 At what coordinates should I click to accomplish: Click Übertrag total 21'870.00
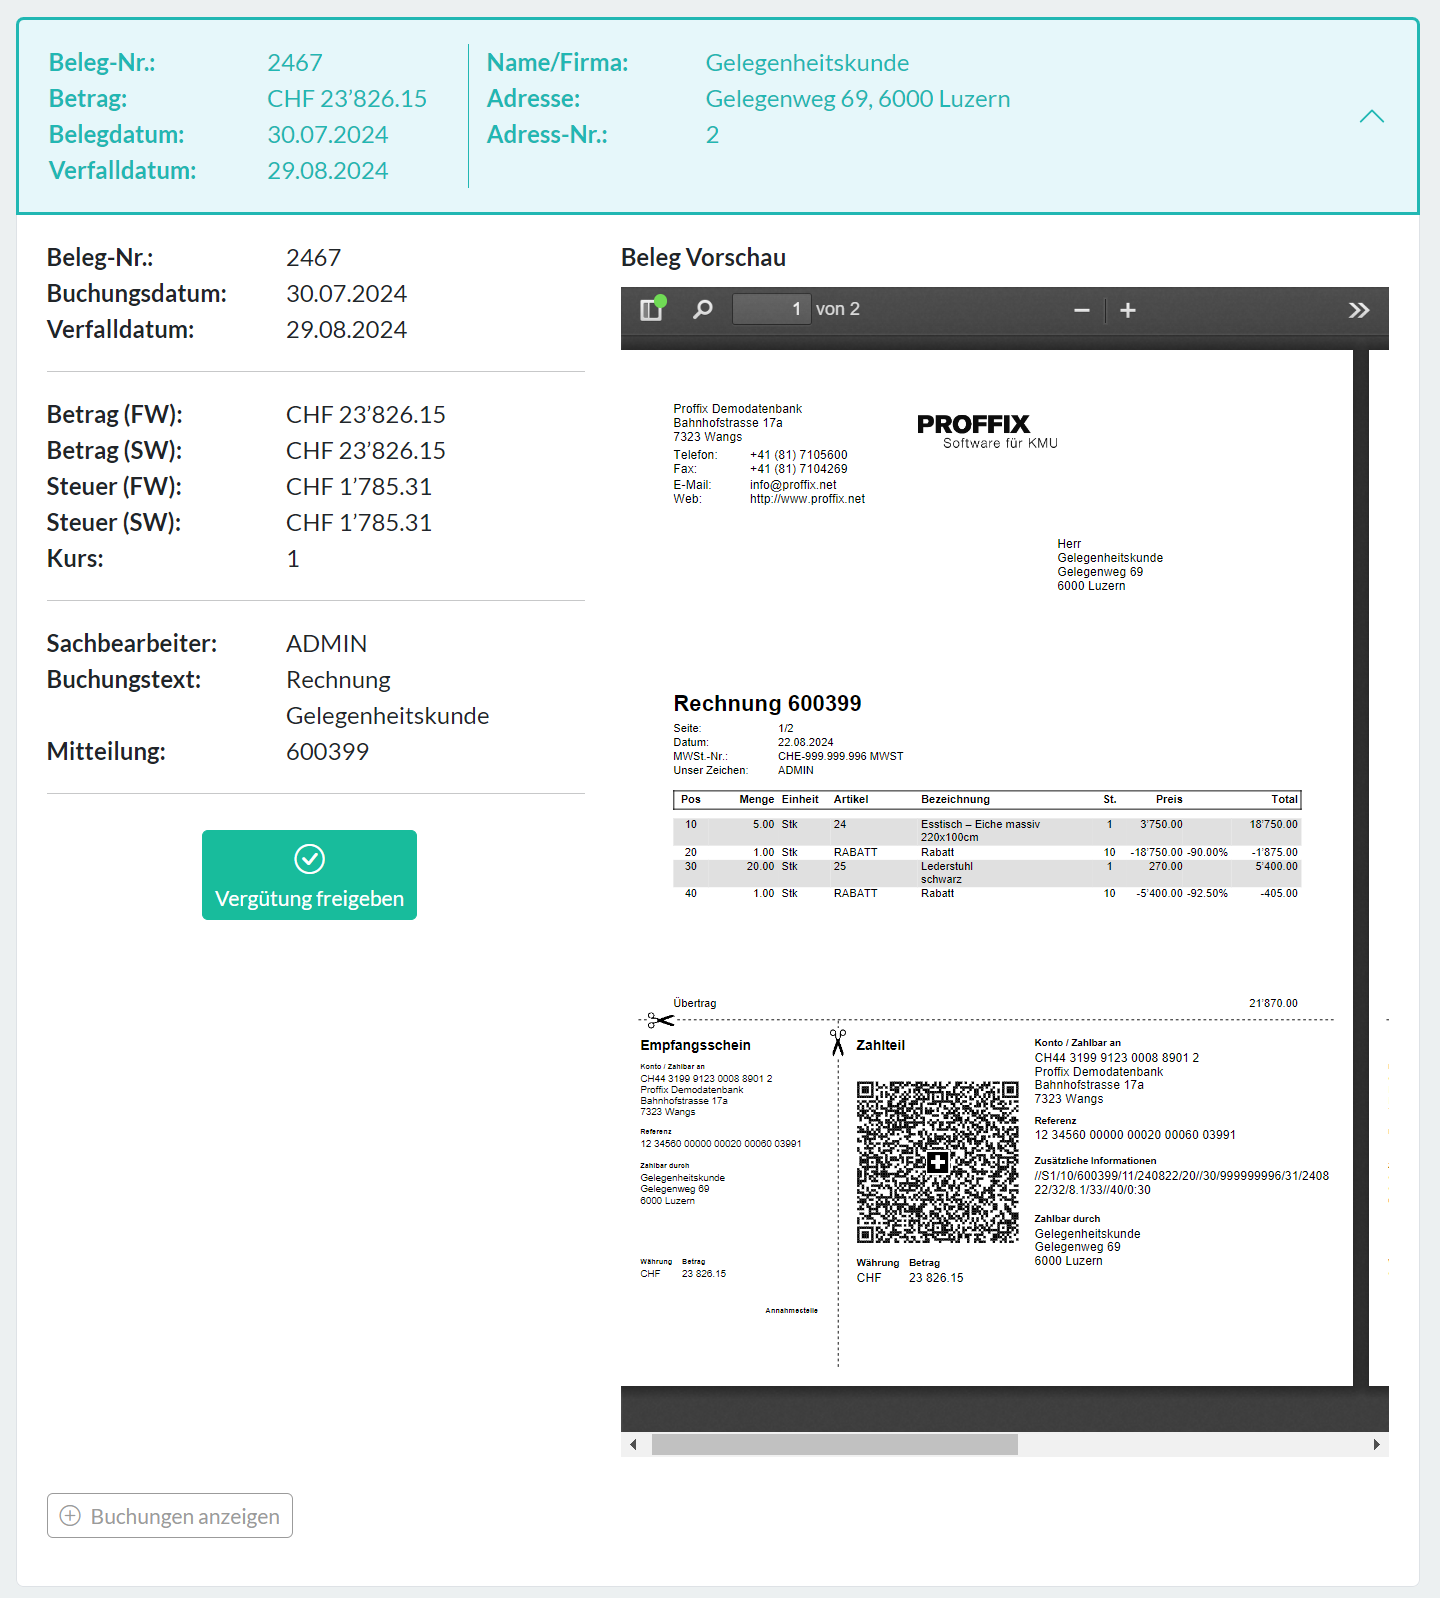1273,1003
